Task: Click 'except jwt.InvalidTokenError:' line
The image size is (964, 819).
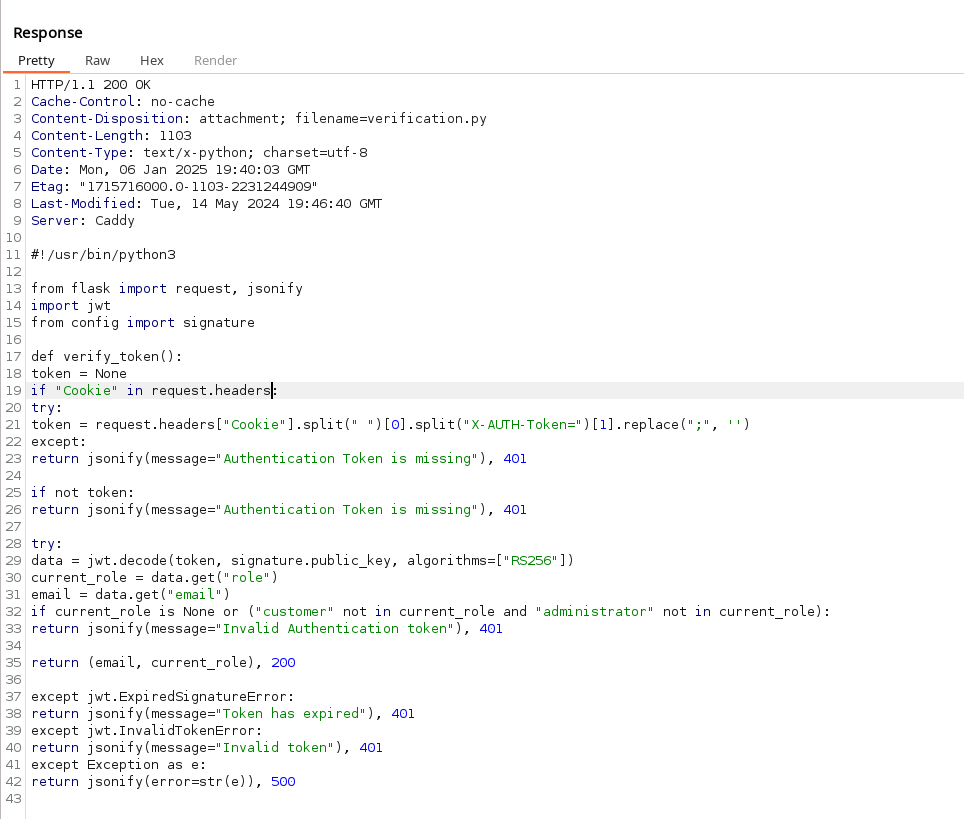Action: [x=146, y=730]
